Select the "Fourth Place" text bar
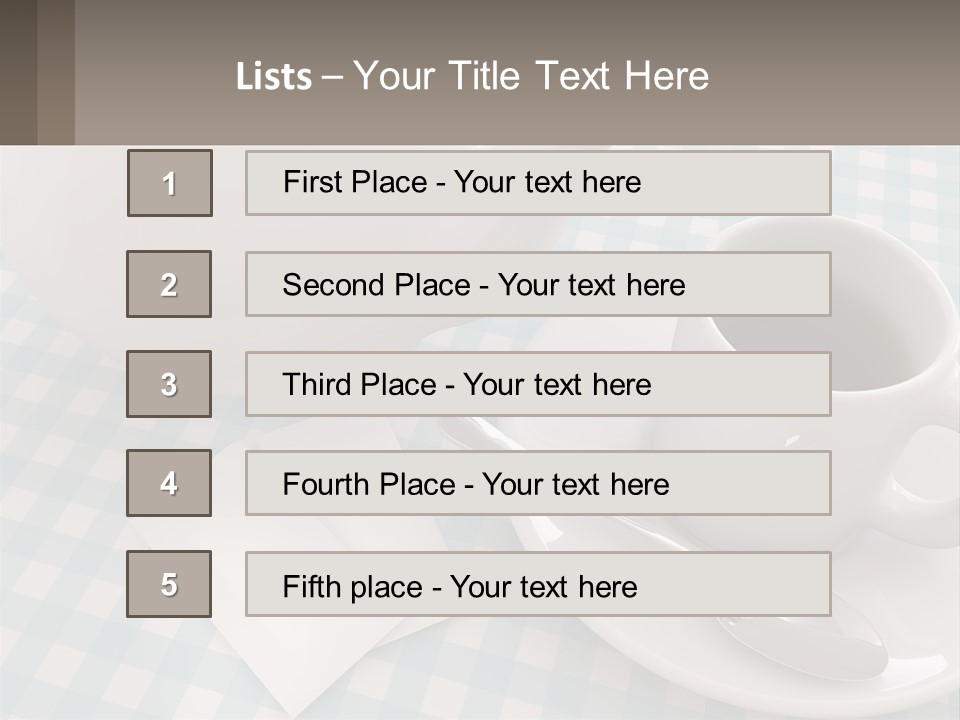Viewport: 960px width, 720px height. (x=538, y=483)
